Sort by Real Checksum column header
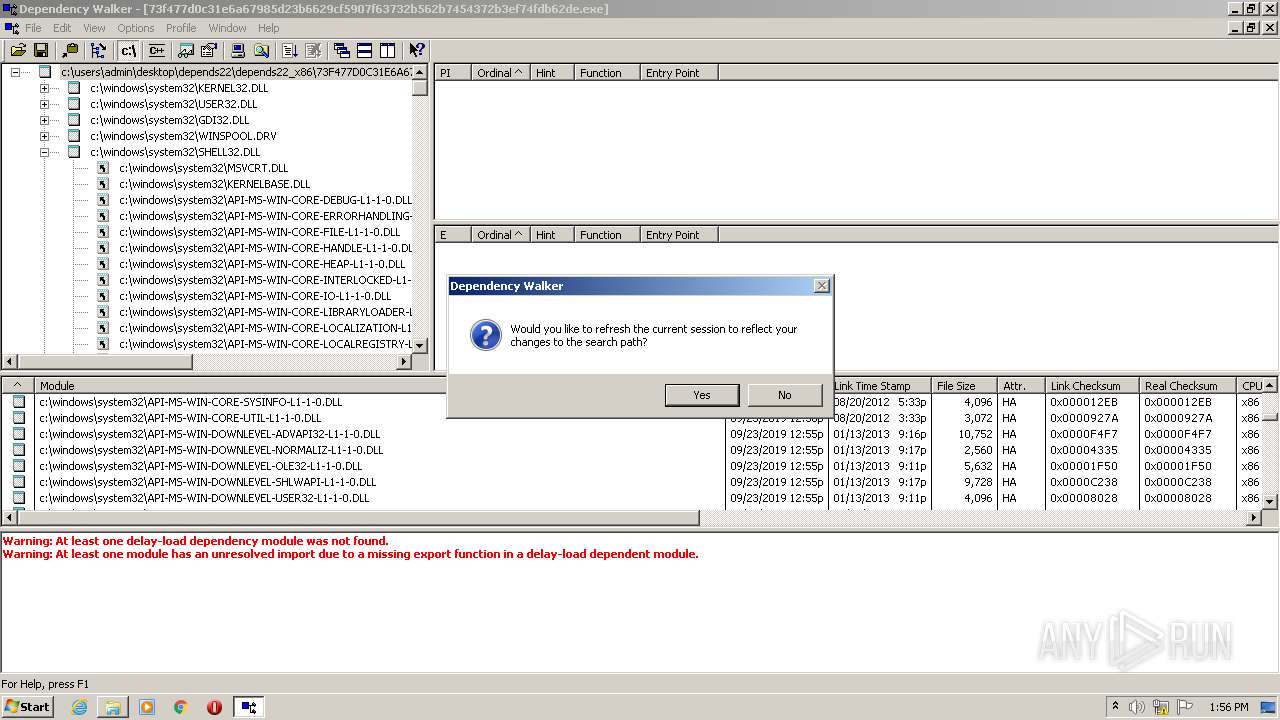 1187,385
